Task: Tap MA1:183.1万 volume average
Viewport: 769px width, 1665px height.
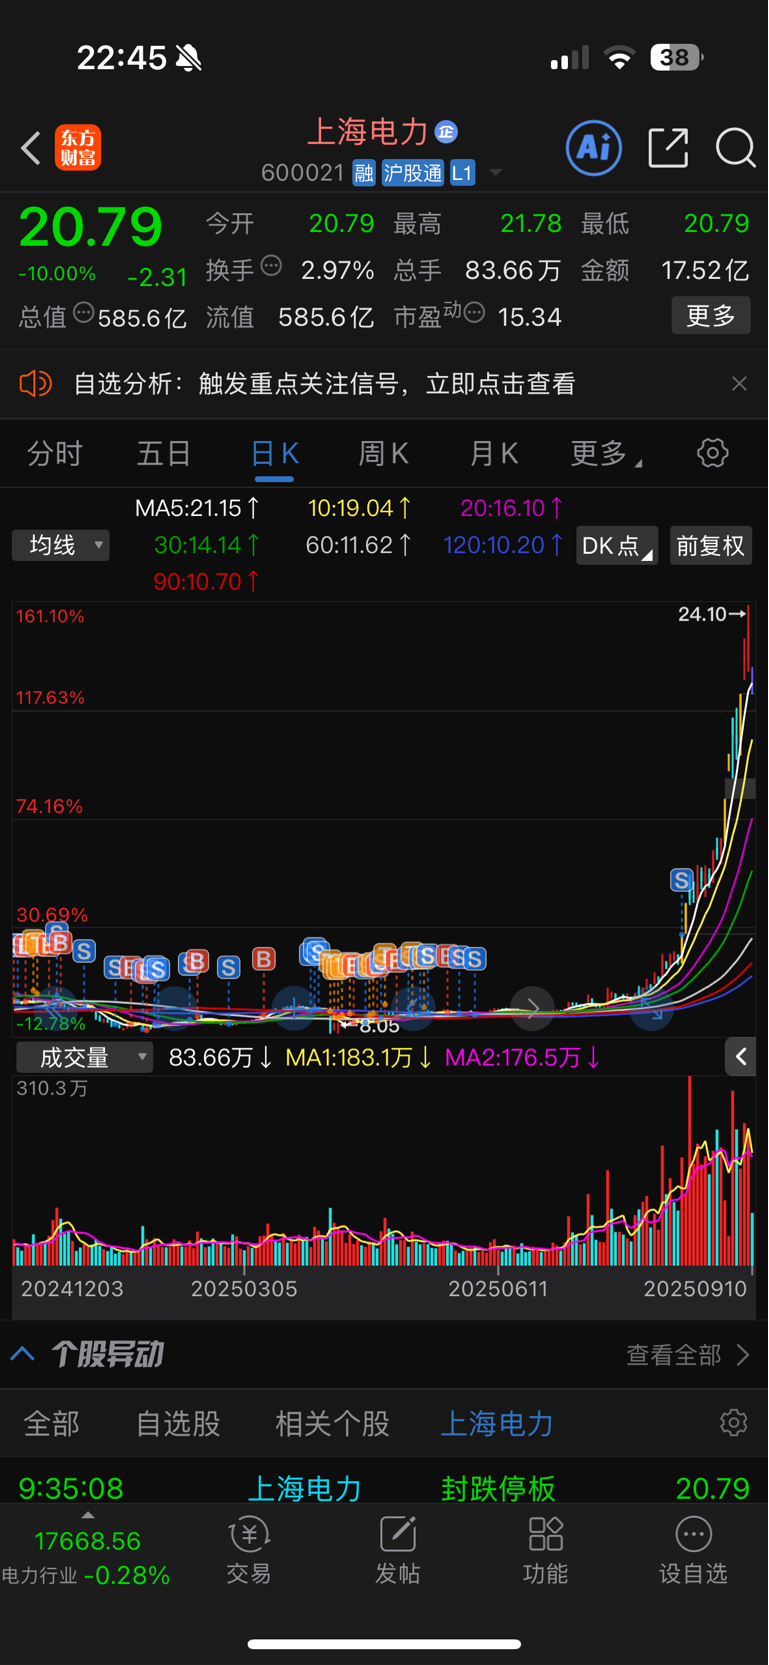Action: (359, 1058)
